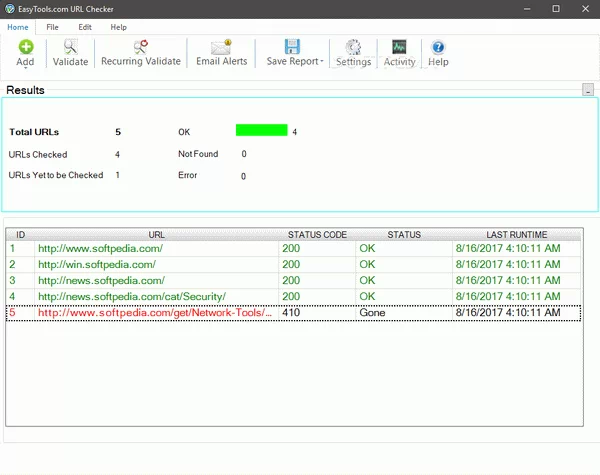
Task: Sort by LAST RUNTIME column header
Action: click(517, 235)
